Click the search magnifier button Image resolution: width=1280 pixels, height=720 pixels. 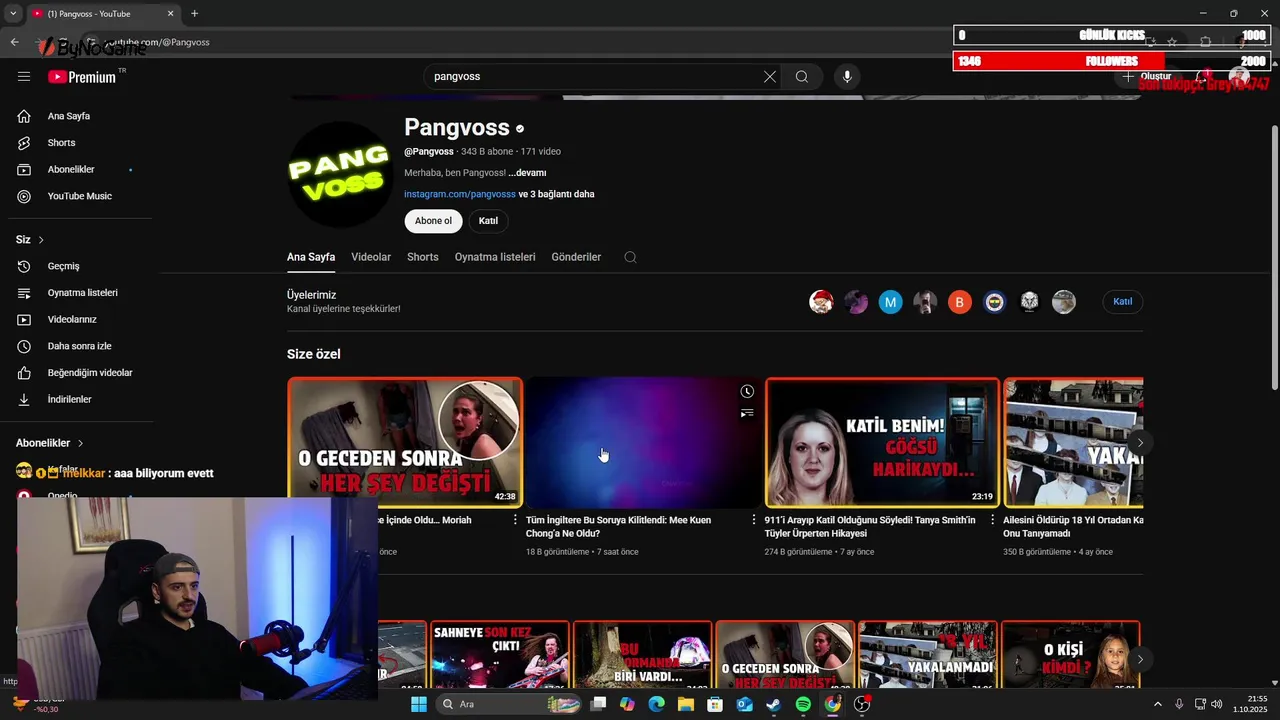pos(802,76)
